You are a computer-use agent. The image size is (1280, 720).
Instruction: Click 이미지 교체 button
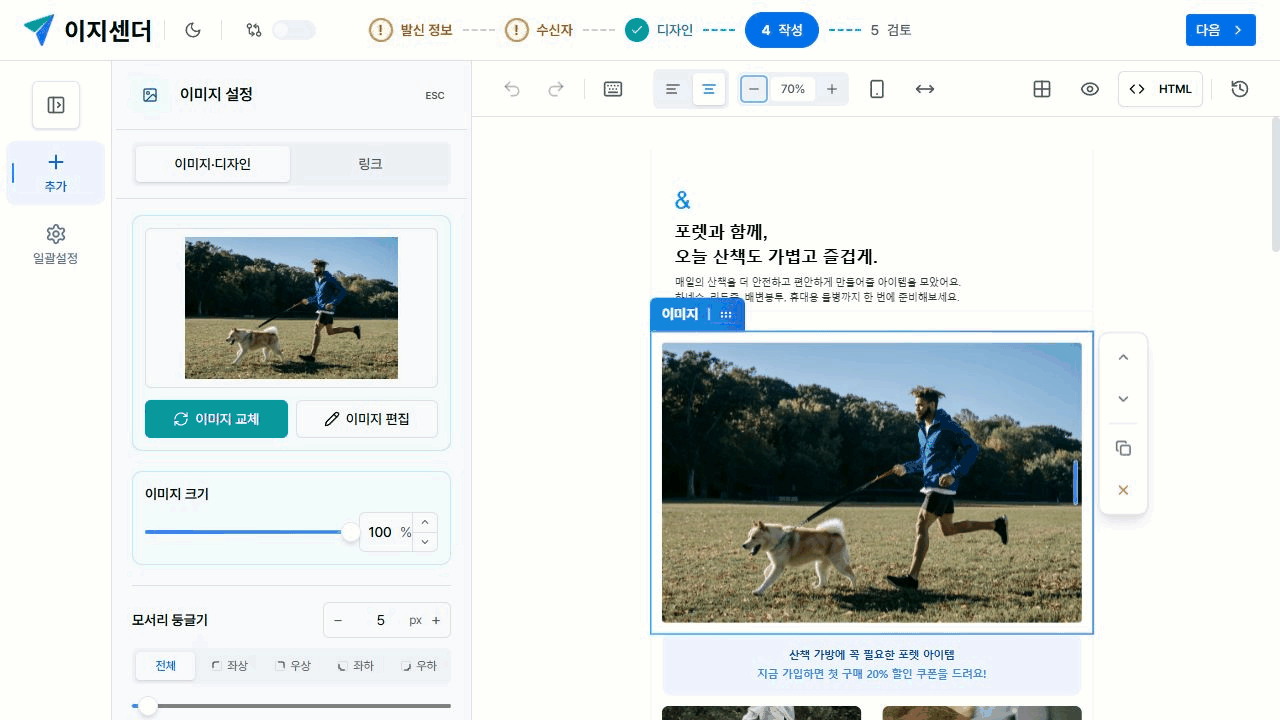click(x=216, y=419)
